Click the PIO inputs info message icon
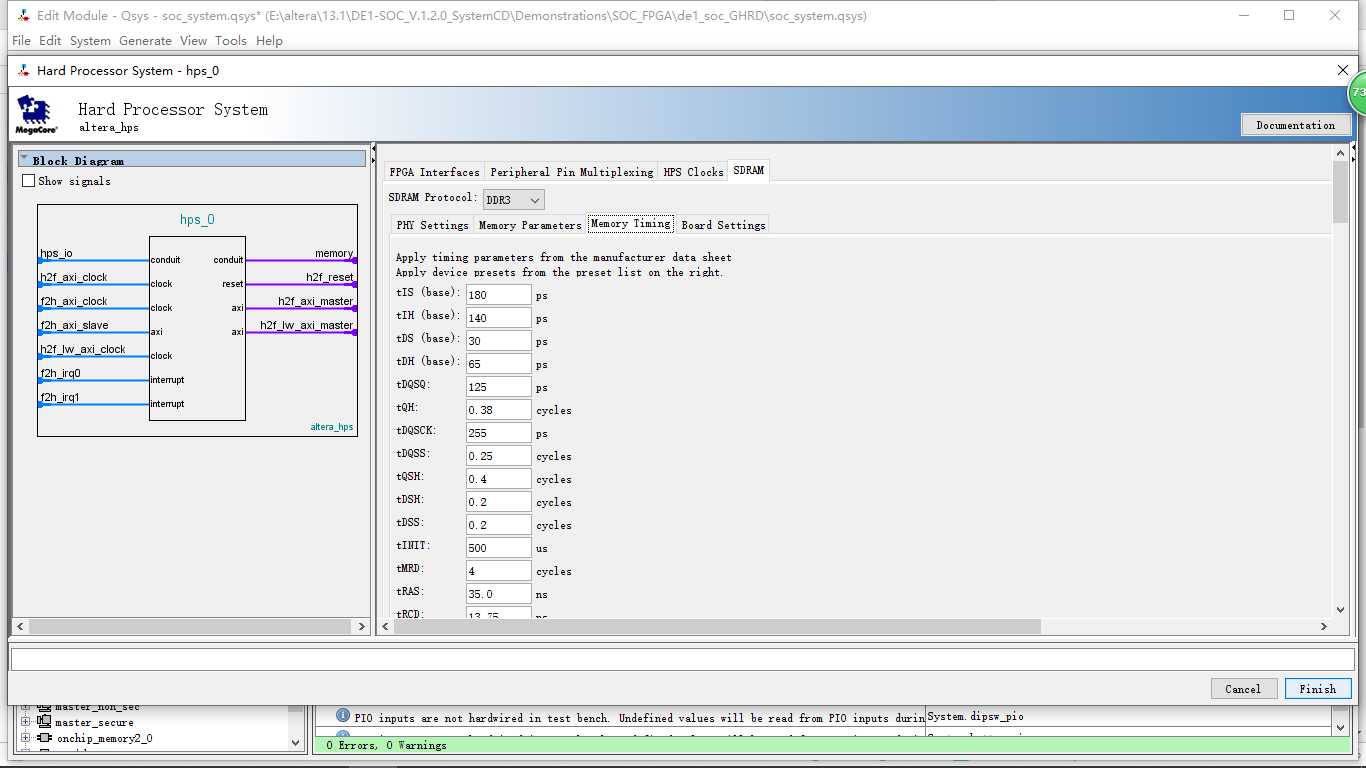 point(343,716)
